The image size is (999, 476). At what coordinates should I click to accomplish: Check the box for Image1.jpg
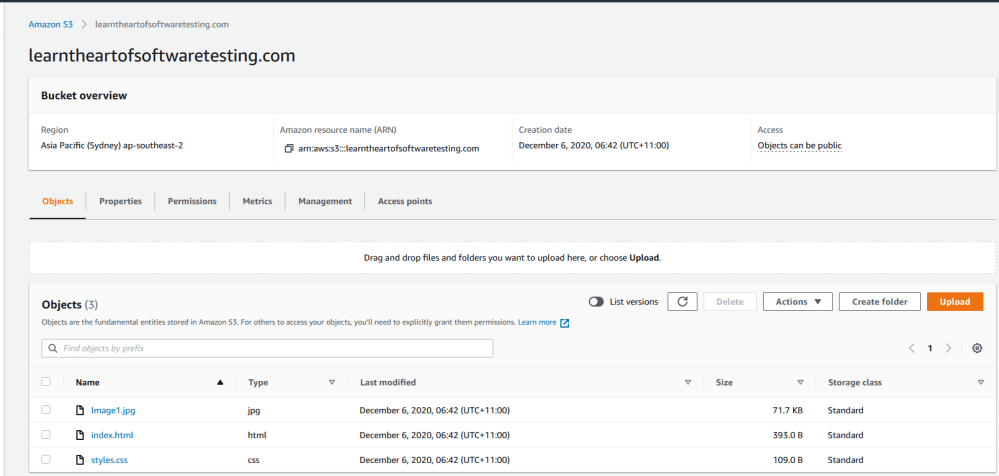pyautogui.click(x=46, y=410)
